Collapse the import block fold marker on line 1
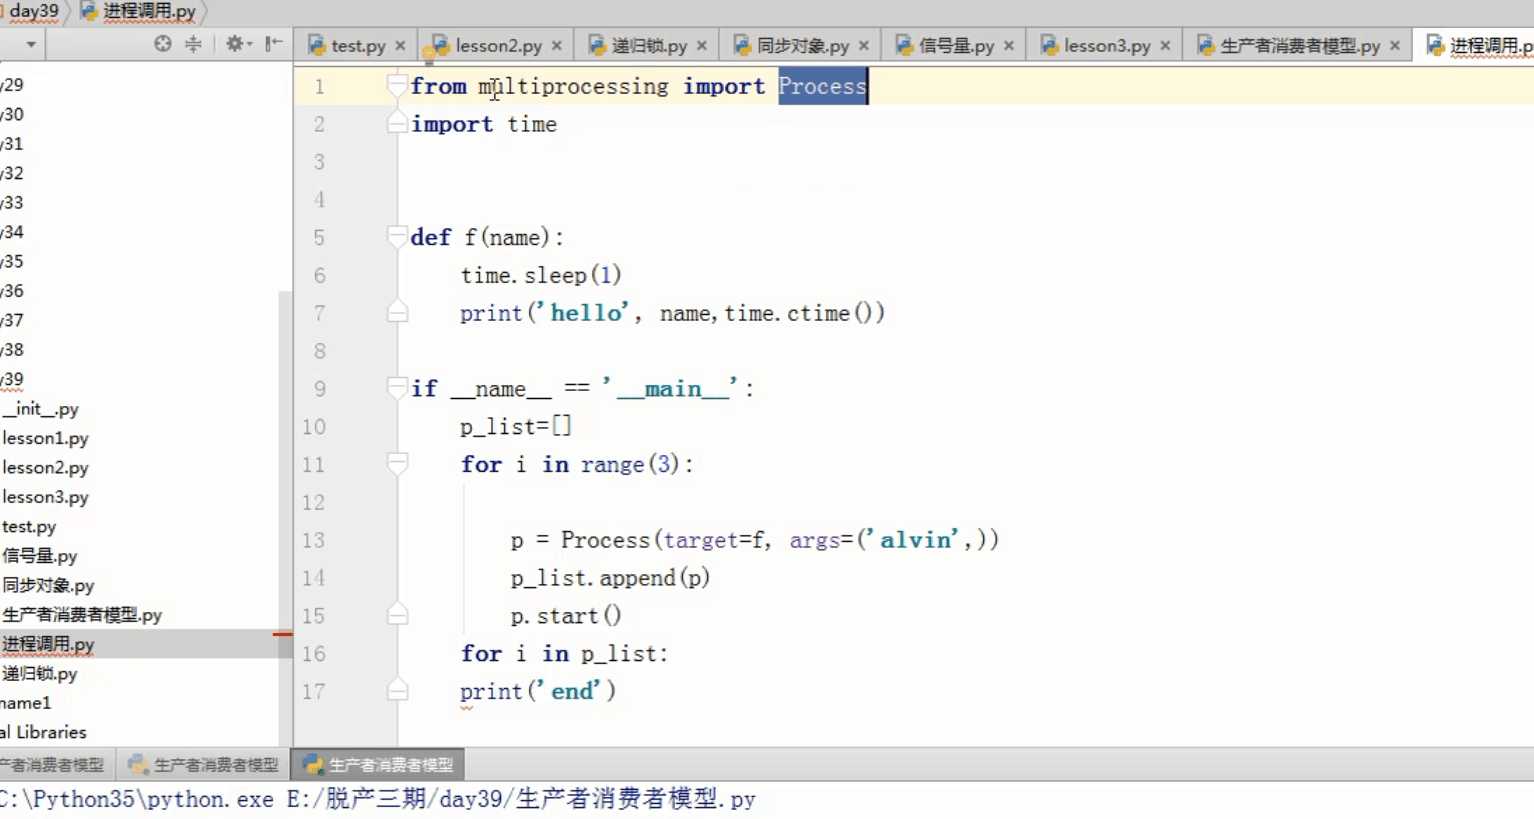The width and height of the screenshot is (1534, 819). pyautogui.click(x=397, y=85)
